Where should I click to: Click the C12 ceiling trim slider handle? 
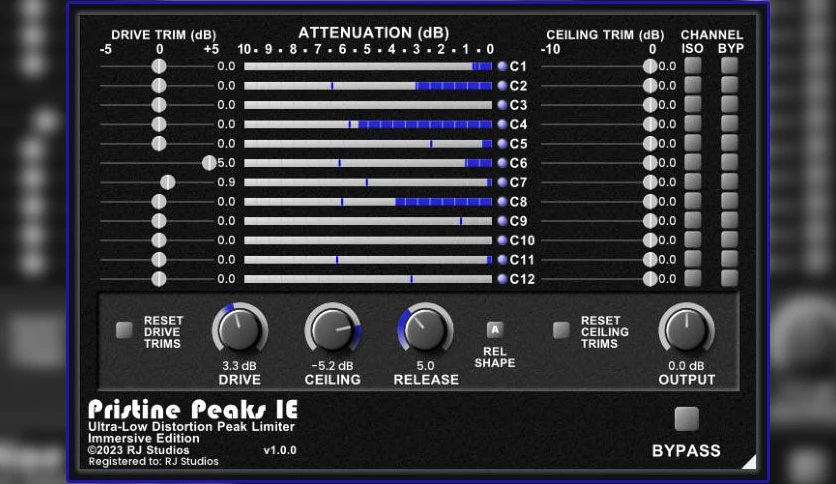pyautogui.click(x=650, y=279)
